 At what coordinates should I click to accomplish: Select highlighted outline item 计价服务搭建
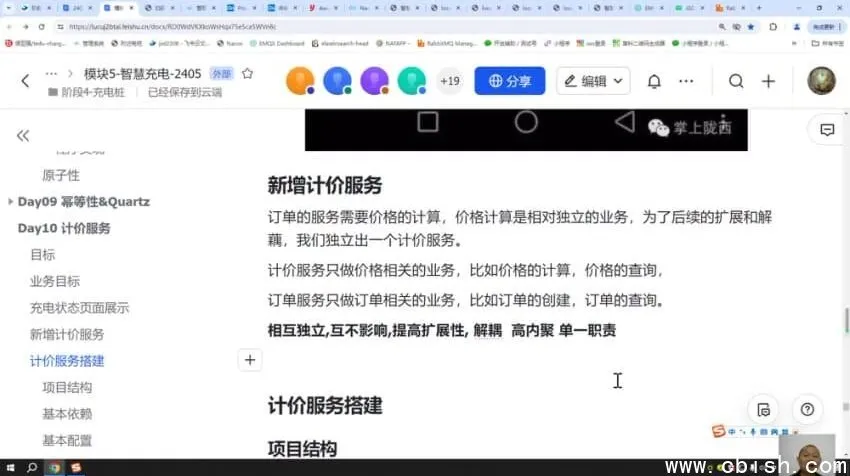coord(67,361)
